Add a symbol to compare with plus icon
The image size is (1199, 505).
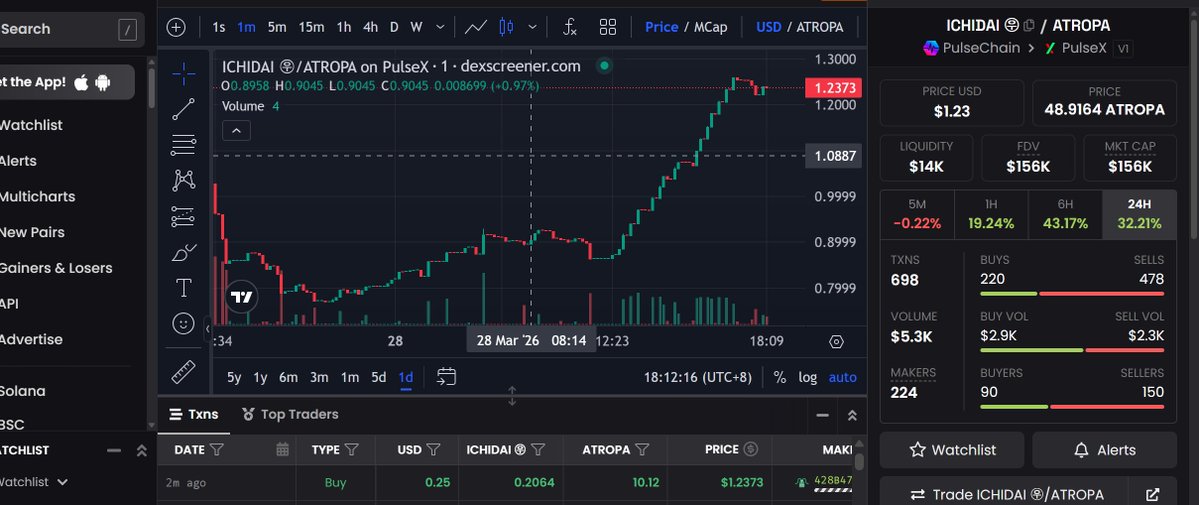tap(176, 28)
